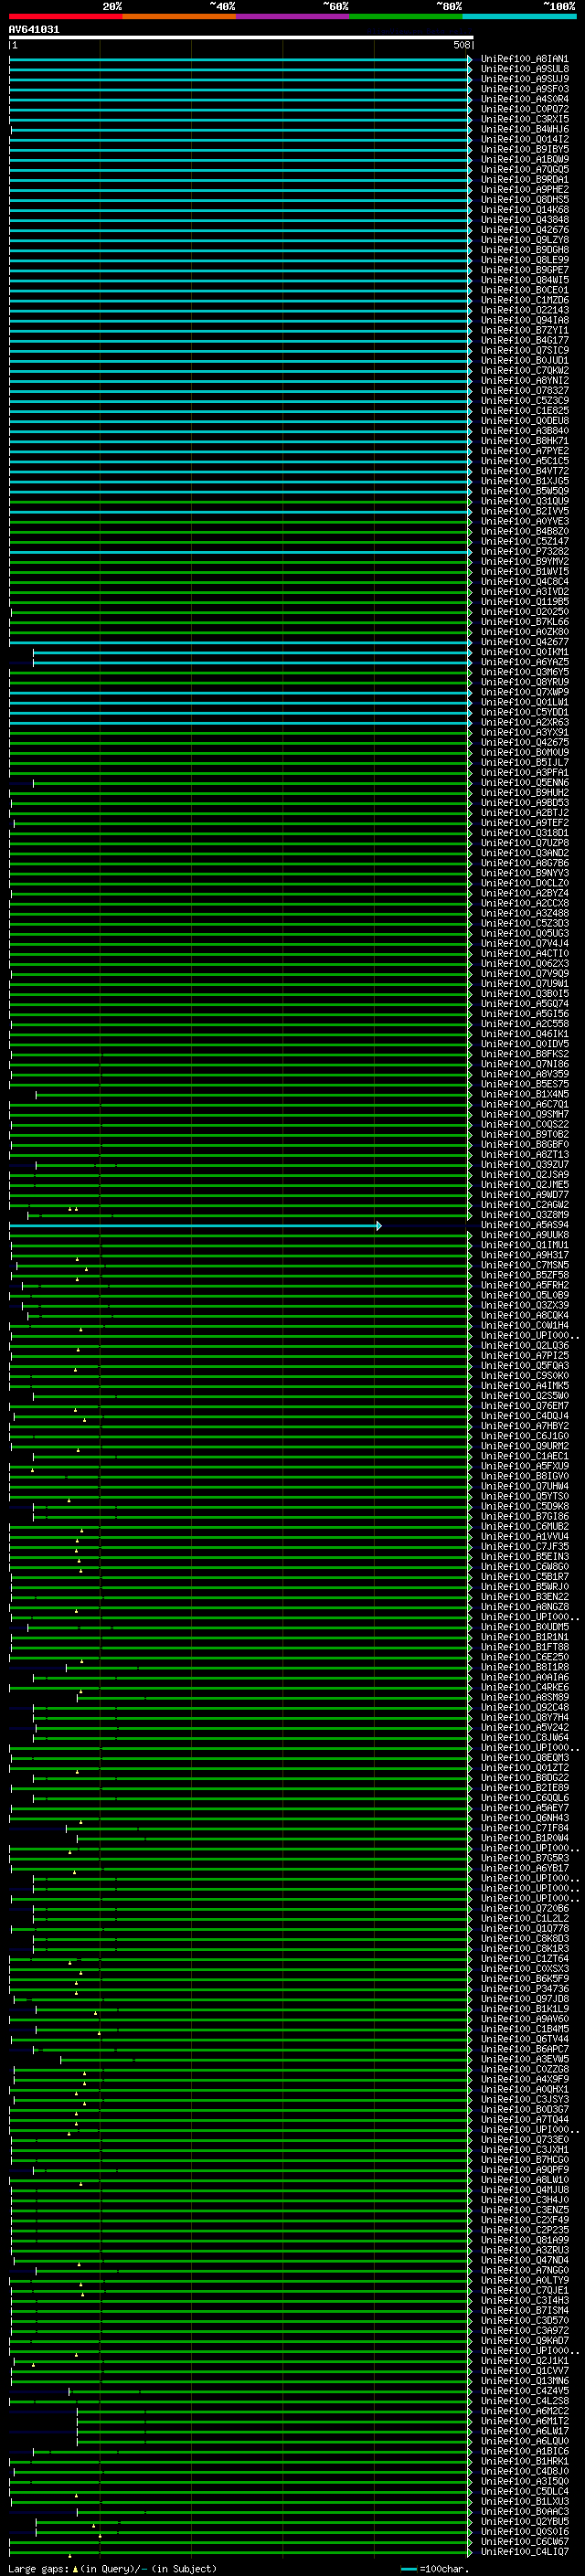This screenshot has width=585, height=2576.
Task: Click the red 20% identity legend segment
Action: tap(65, 16)
